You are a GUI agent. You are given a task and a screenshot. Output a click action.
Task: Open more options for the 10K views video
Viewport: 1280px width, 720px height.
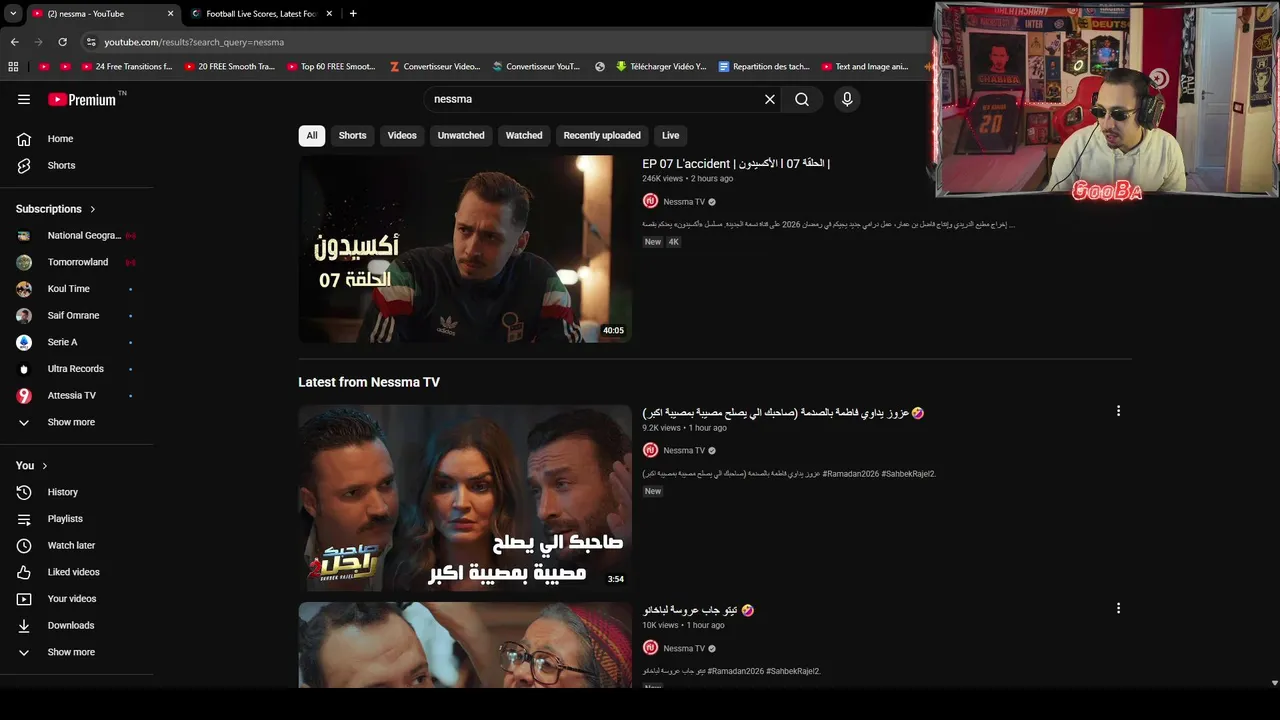tap(1118, 608)
